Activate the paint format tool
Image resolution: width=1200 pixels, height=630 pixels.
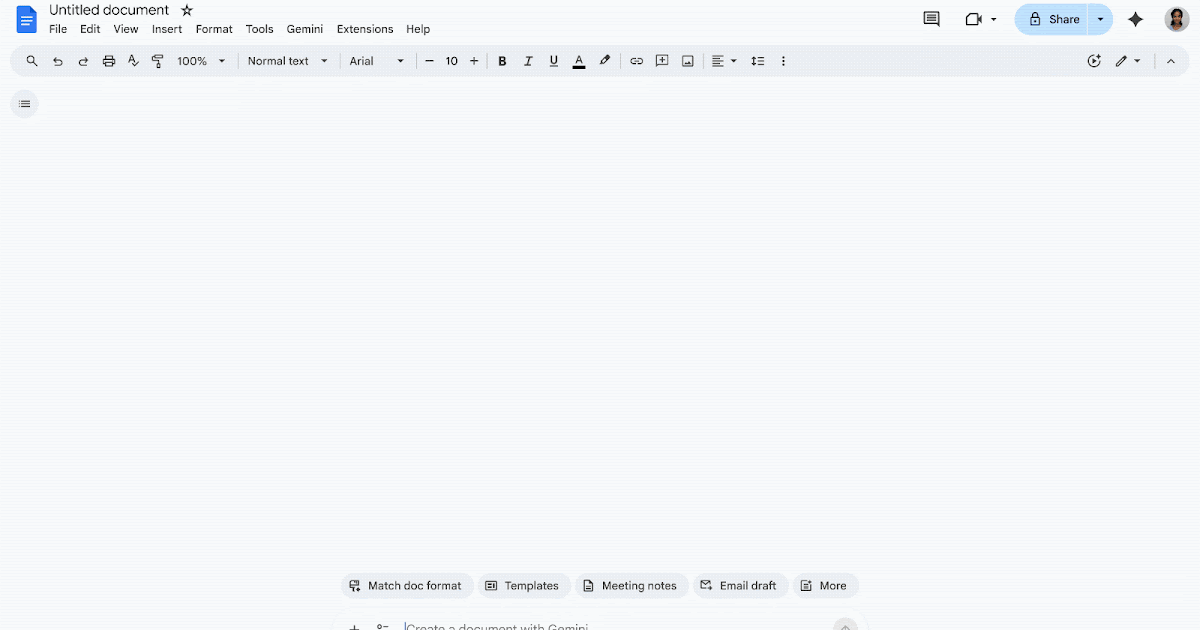tap(158, 61)
